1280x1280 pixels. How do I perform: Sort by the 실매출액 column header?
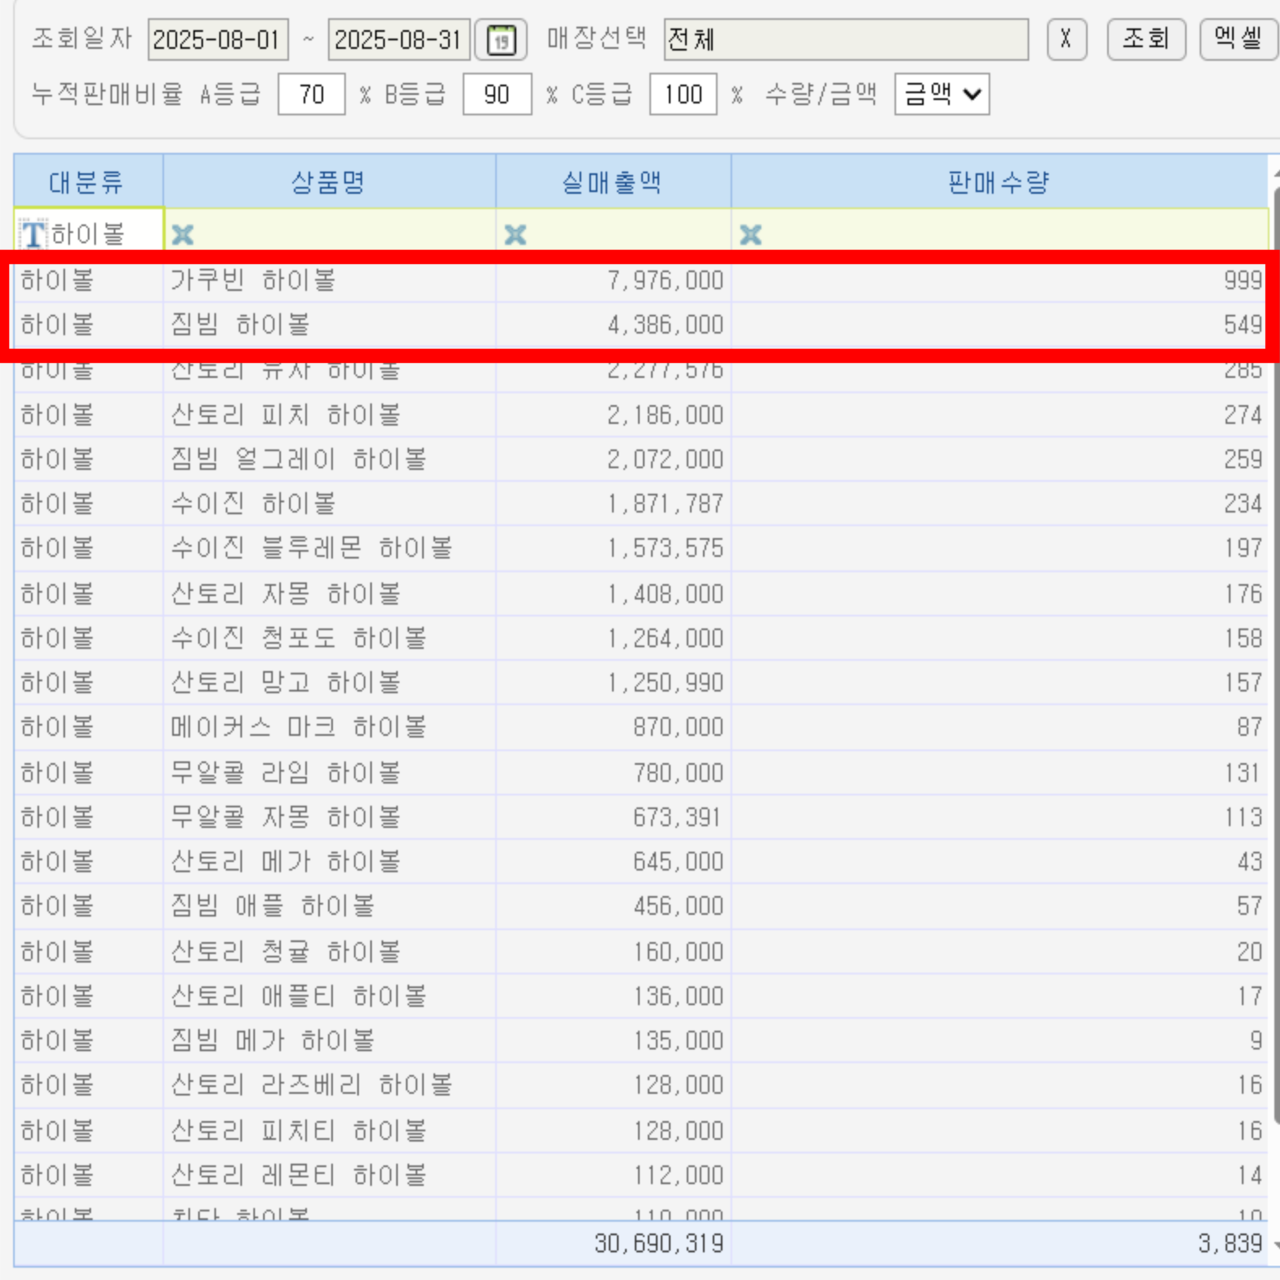[613, 182]
